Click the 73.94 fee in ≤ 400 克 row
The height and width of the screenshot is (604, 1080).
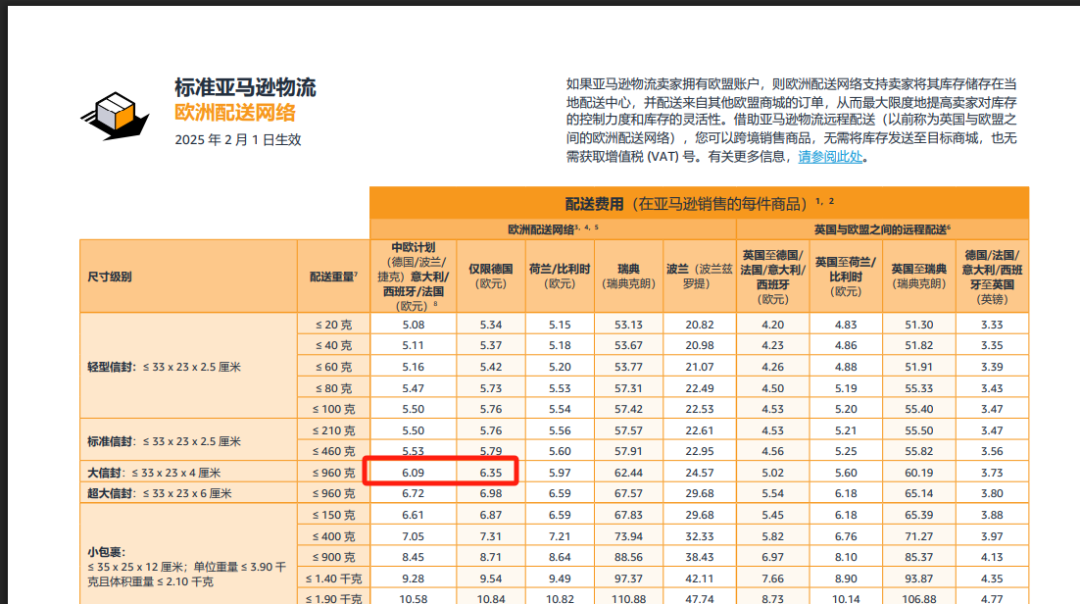tap(628, 536)
